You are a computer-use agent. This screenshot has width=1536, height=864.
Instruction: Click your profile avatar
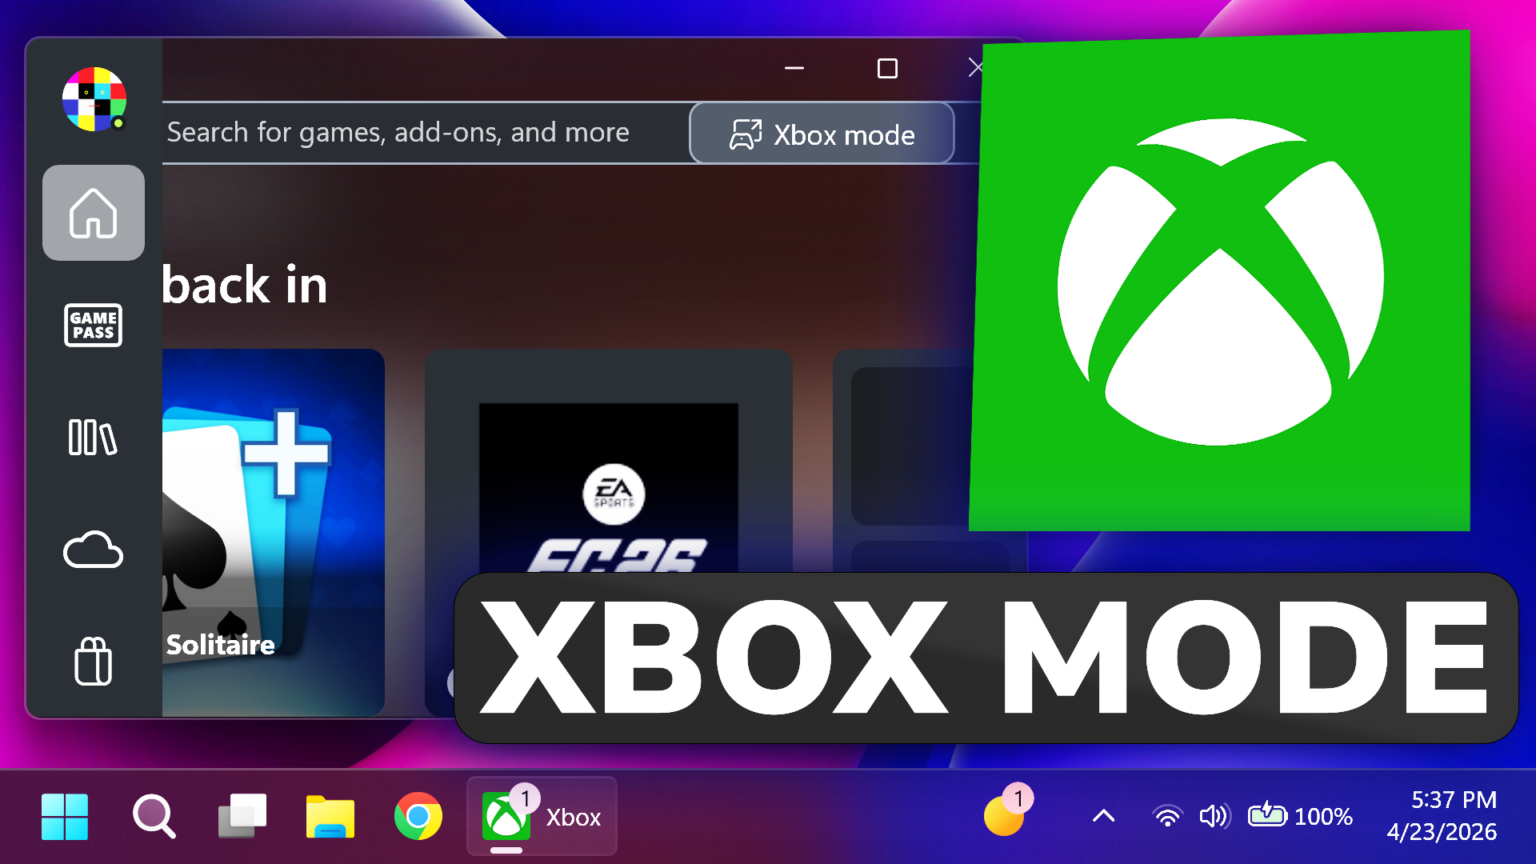(x=93, y=100)
